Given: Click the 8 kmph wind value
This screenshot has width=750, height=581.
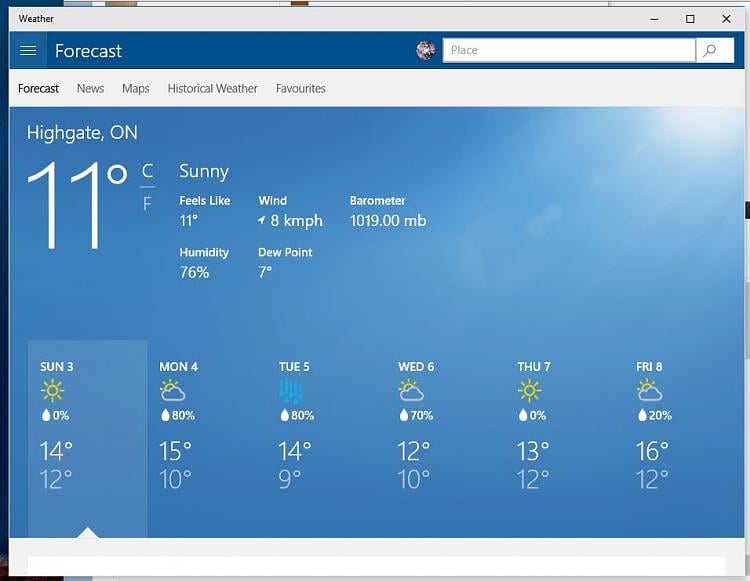Looking at the screenshot, I should (297, 221).
